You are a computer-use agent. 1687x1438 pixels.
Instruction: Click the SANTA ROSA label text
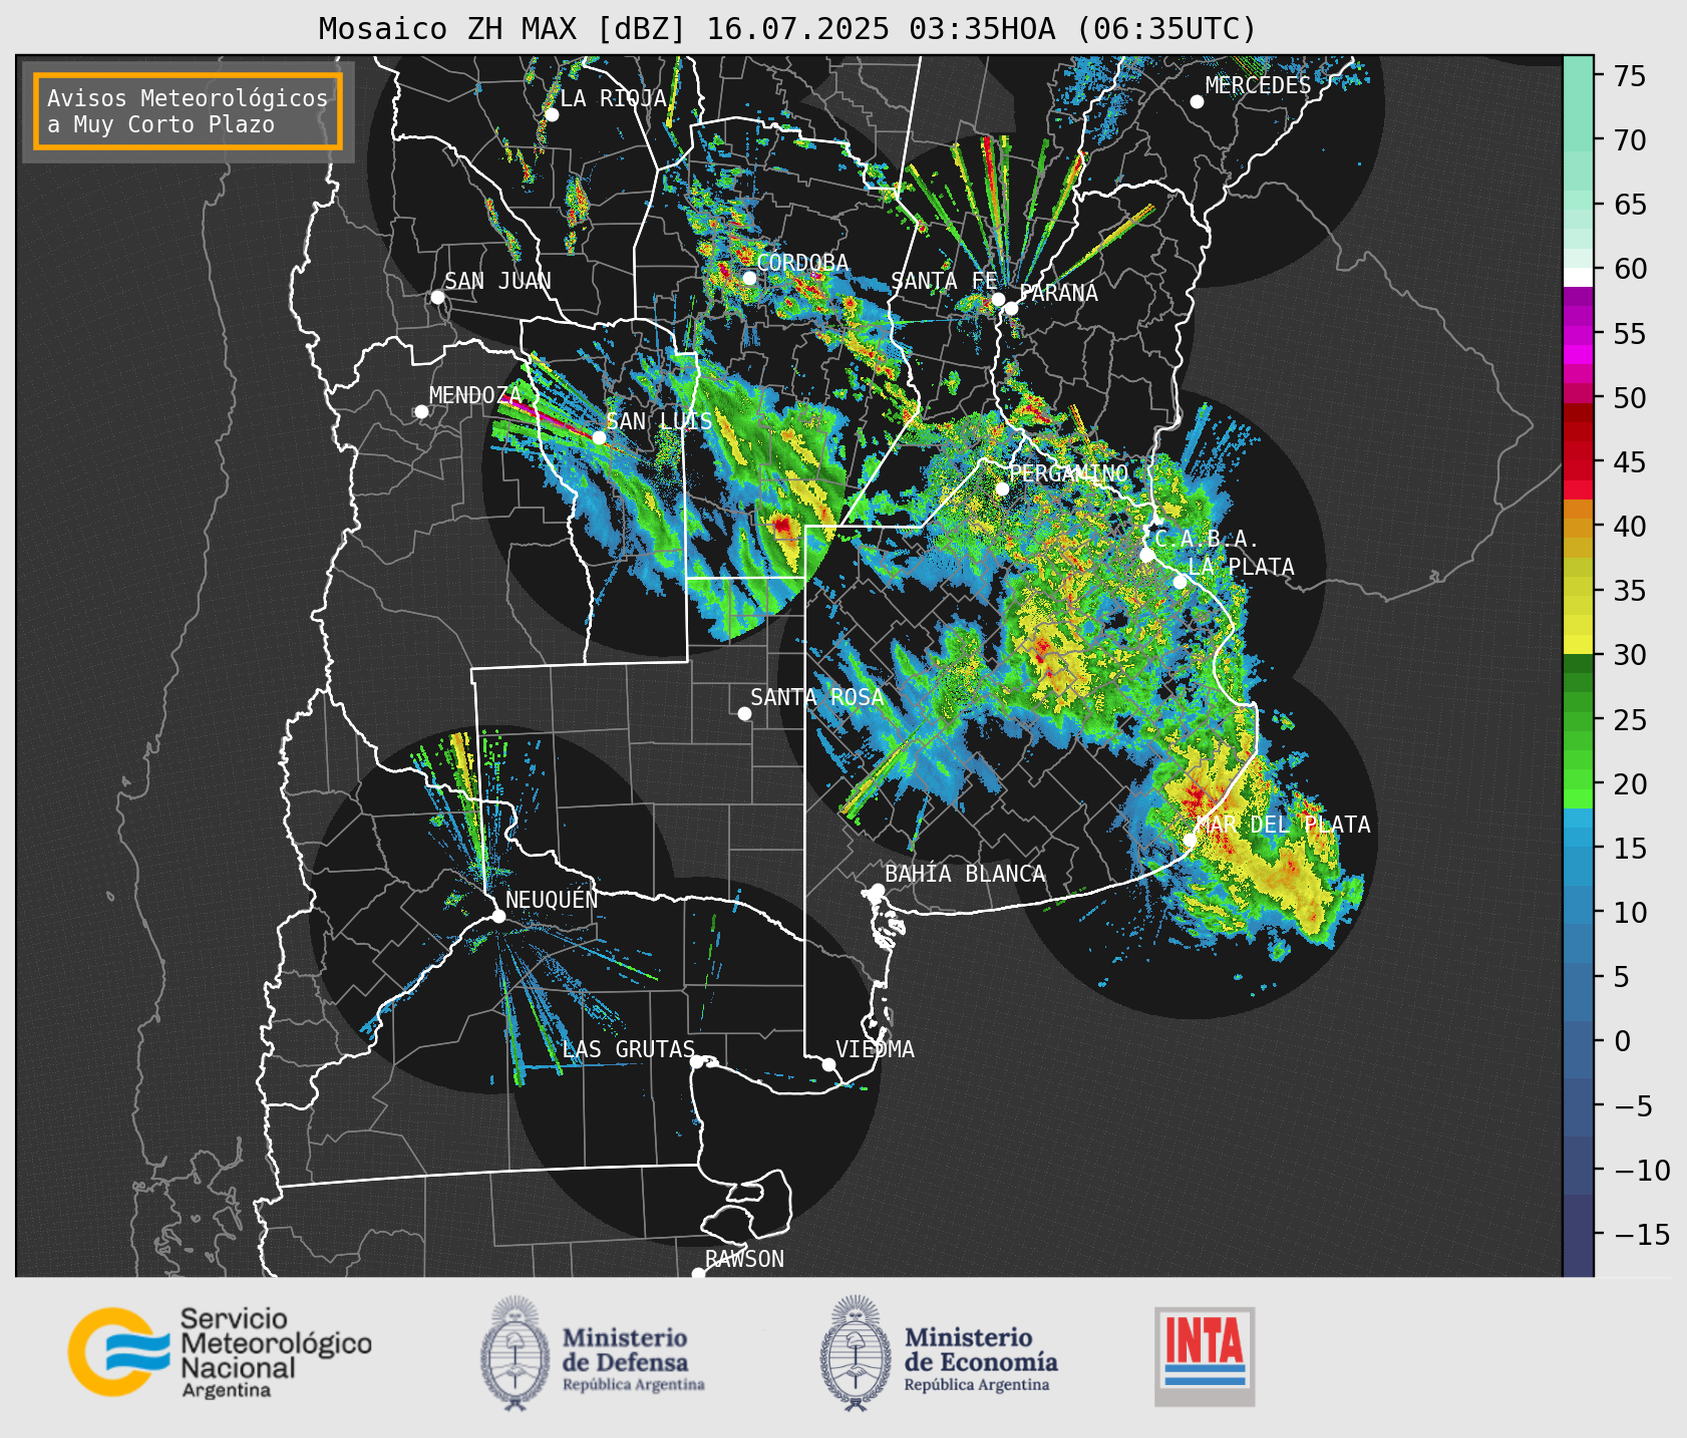click(x=817, y=697)
